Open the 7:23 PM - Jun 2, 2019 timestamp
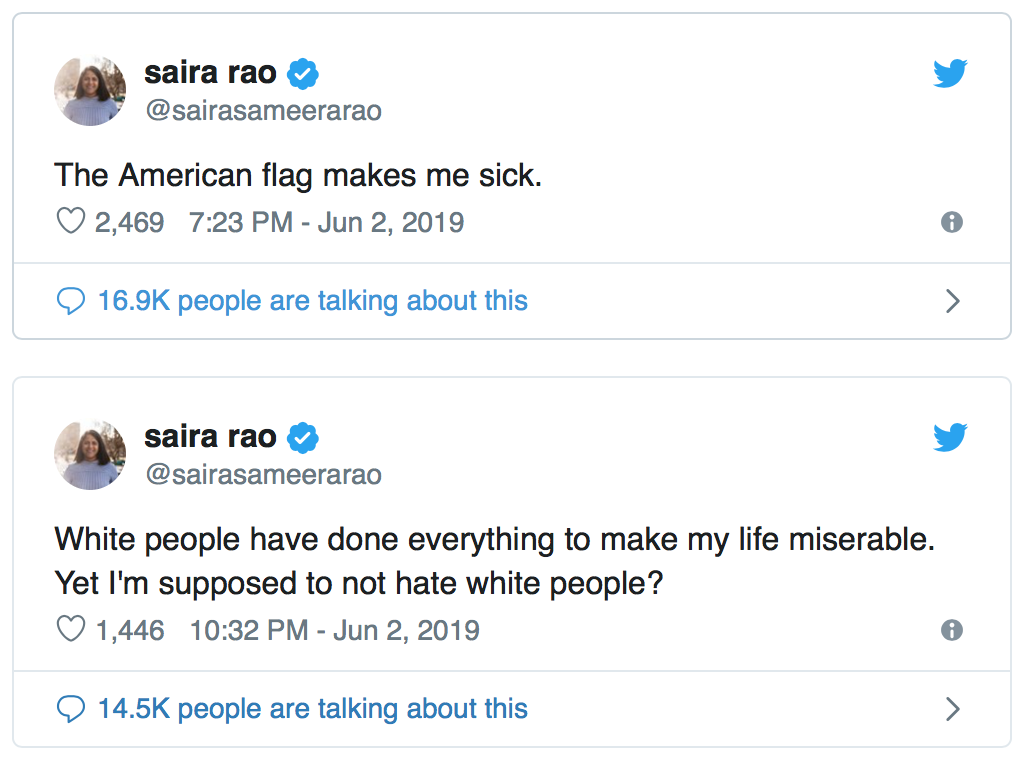The height and width of the screenshot is (762, 1026). point(327,222)
